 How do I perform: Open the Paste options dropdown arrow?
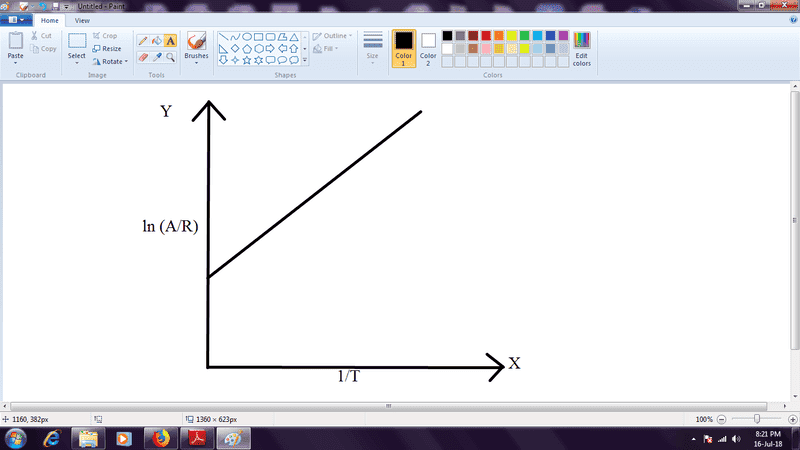click(15, 63)
